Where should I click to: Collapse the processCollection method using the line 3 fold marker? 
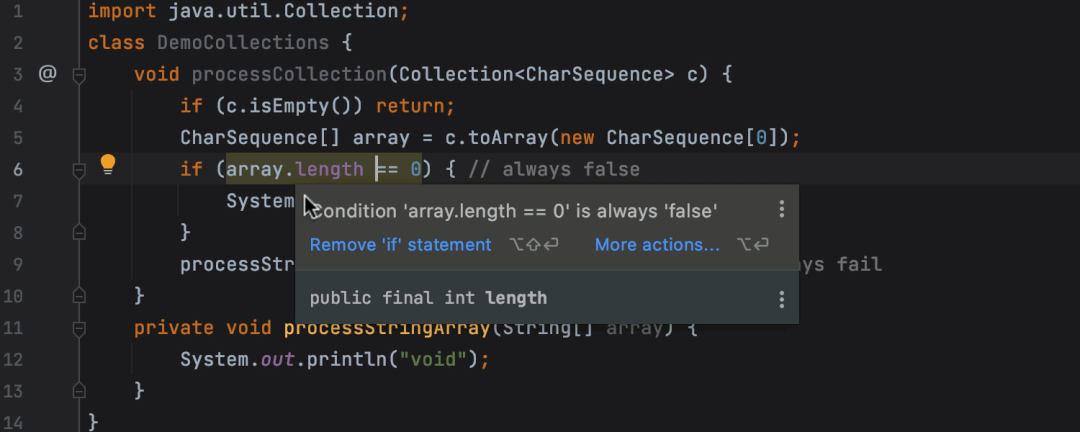79,74
